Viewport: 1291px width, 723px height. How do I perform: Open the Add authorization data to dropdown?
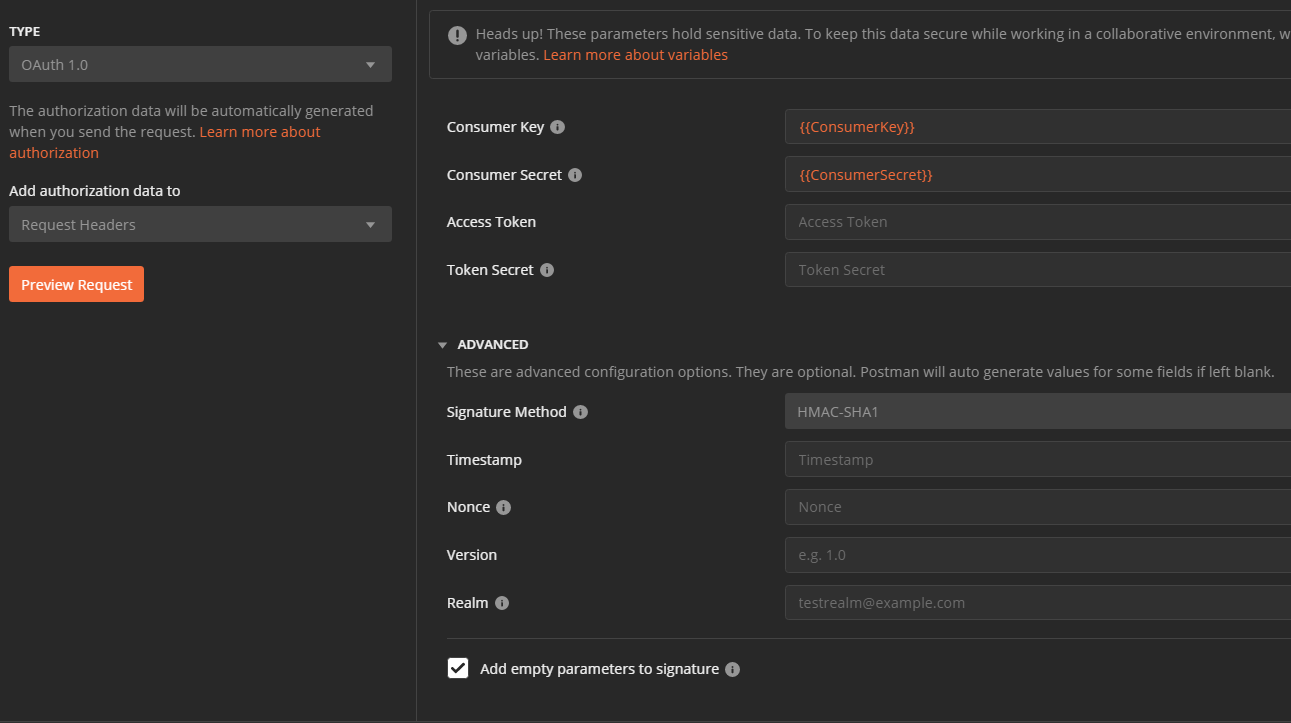tap(200, 224)
